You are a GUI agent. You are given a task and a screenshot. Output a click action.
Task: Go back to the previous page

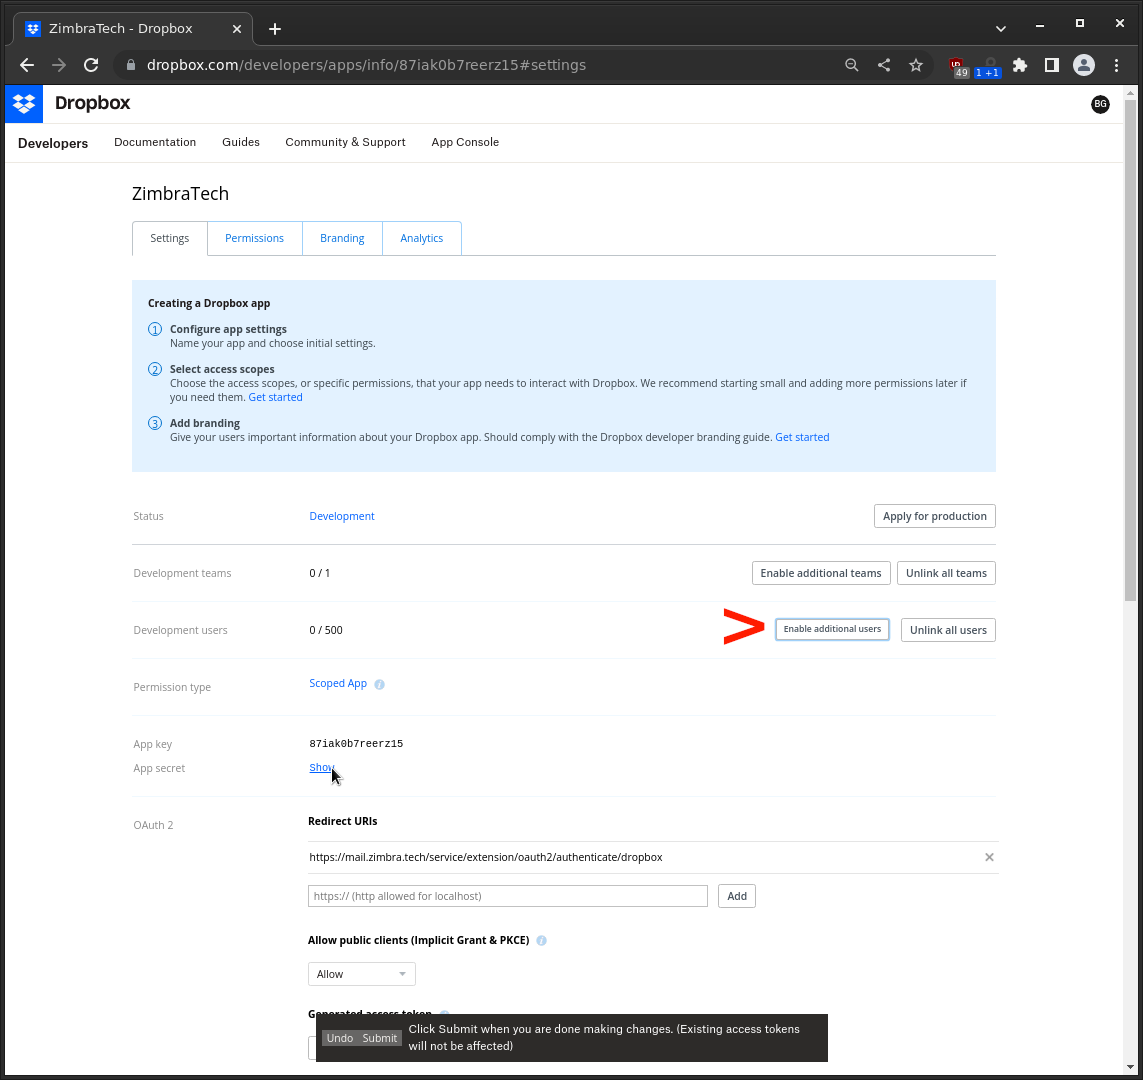coord(27,65)
